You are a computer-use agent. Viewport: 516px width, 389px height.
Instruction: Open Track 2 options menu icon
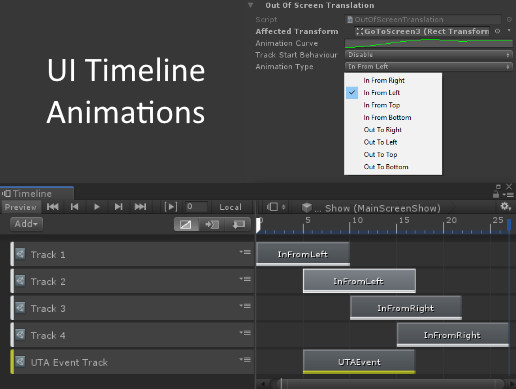tap(245, 279)
